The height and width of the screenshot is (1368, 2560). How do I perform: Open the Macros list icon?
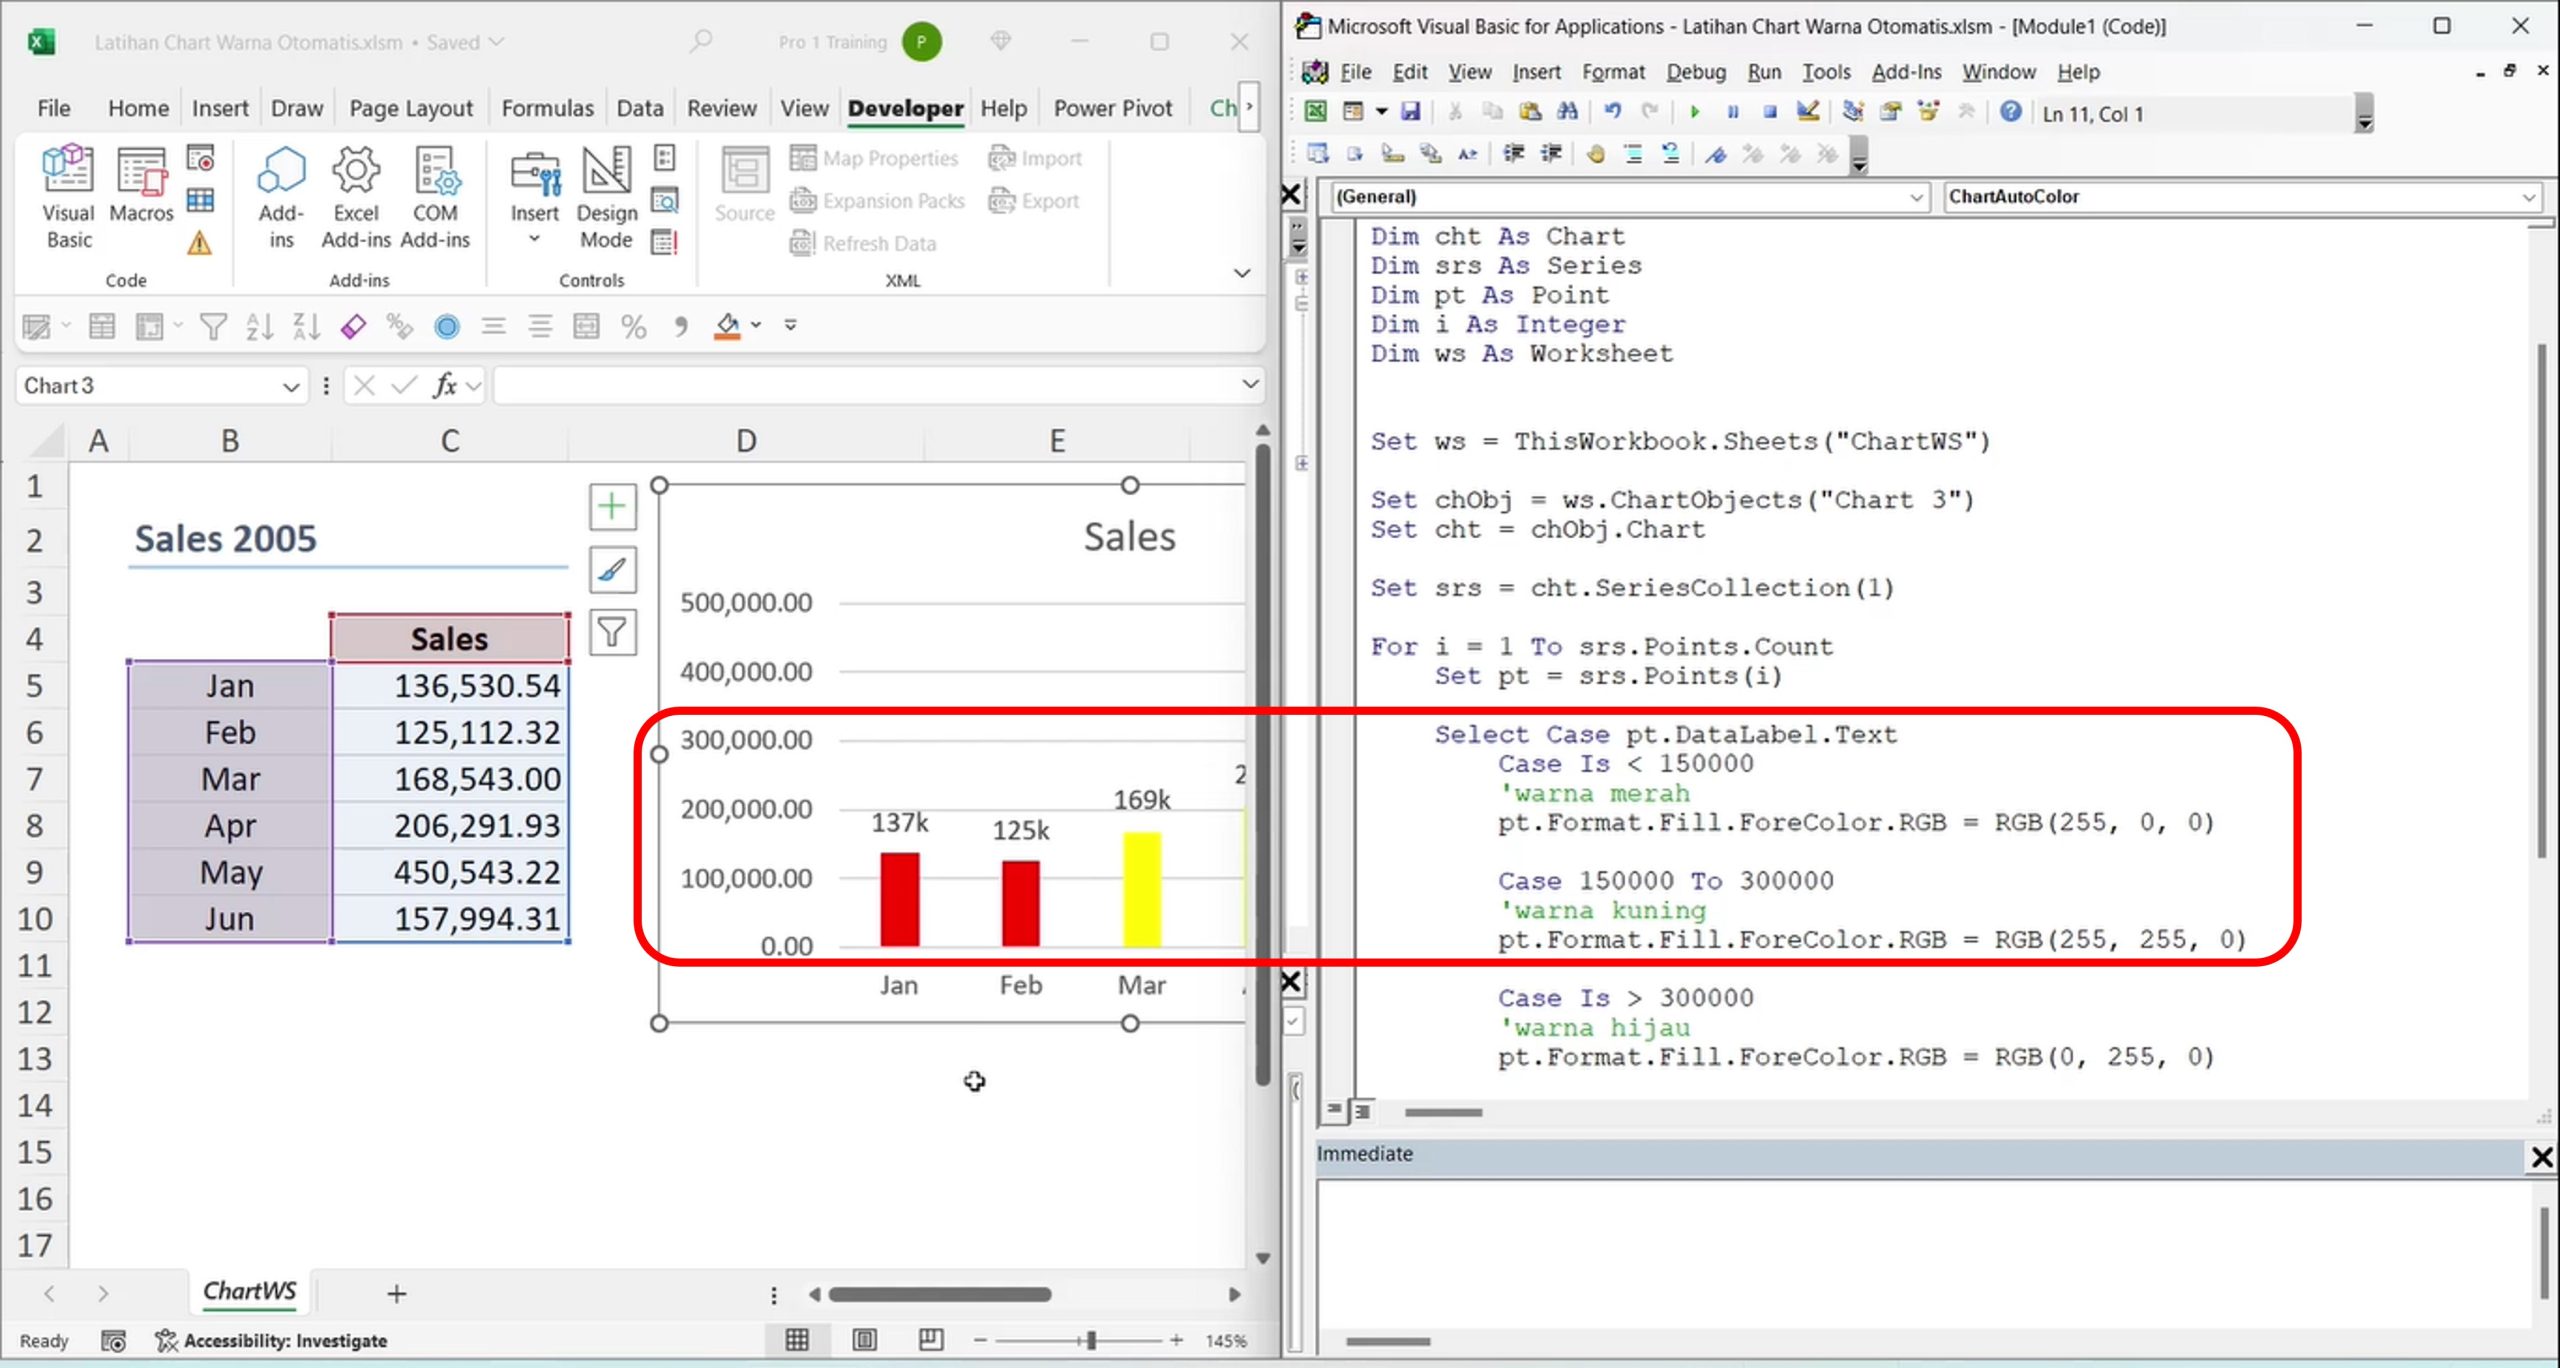[141, 195]
